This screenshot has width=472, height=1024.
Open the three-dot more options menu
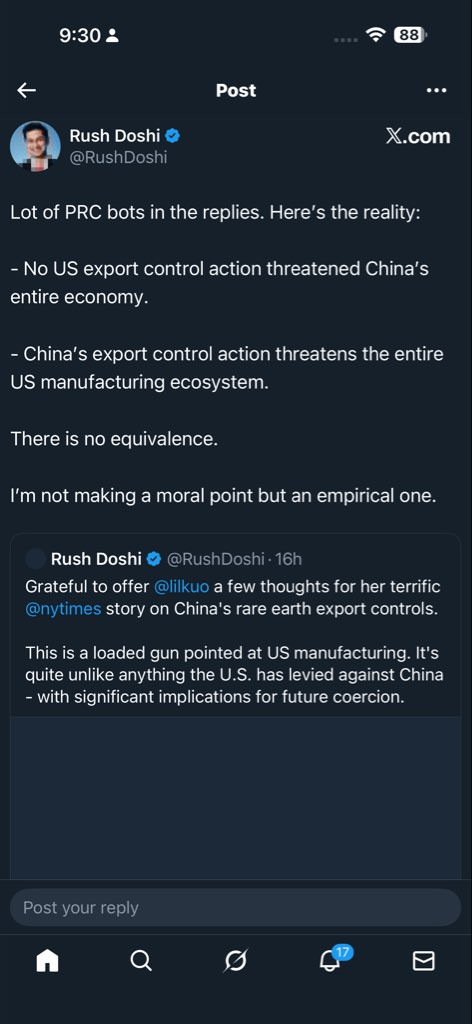pyautogui.click(x=436, y=90)
